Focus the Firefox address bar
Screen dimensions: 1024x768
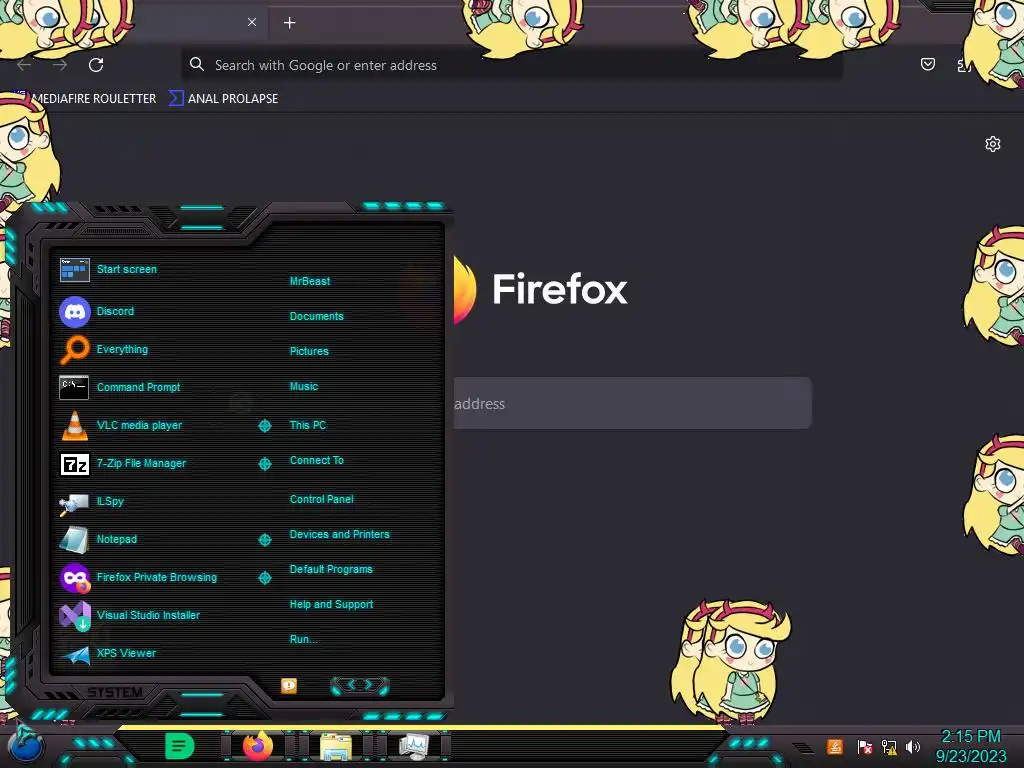pos(512,65)
